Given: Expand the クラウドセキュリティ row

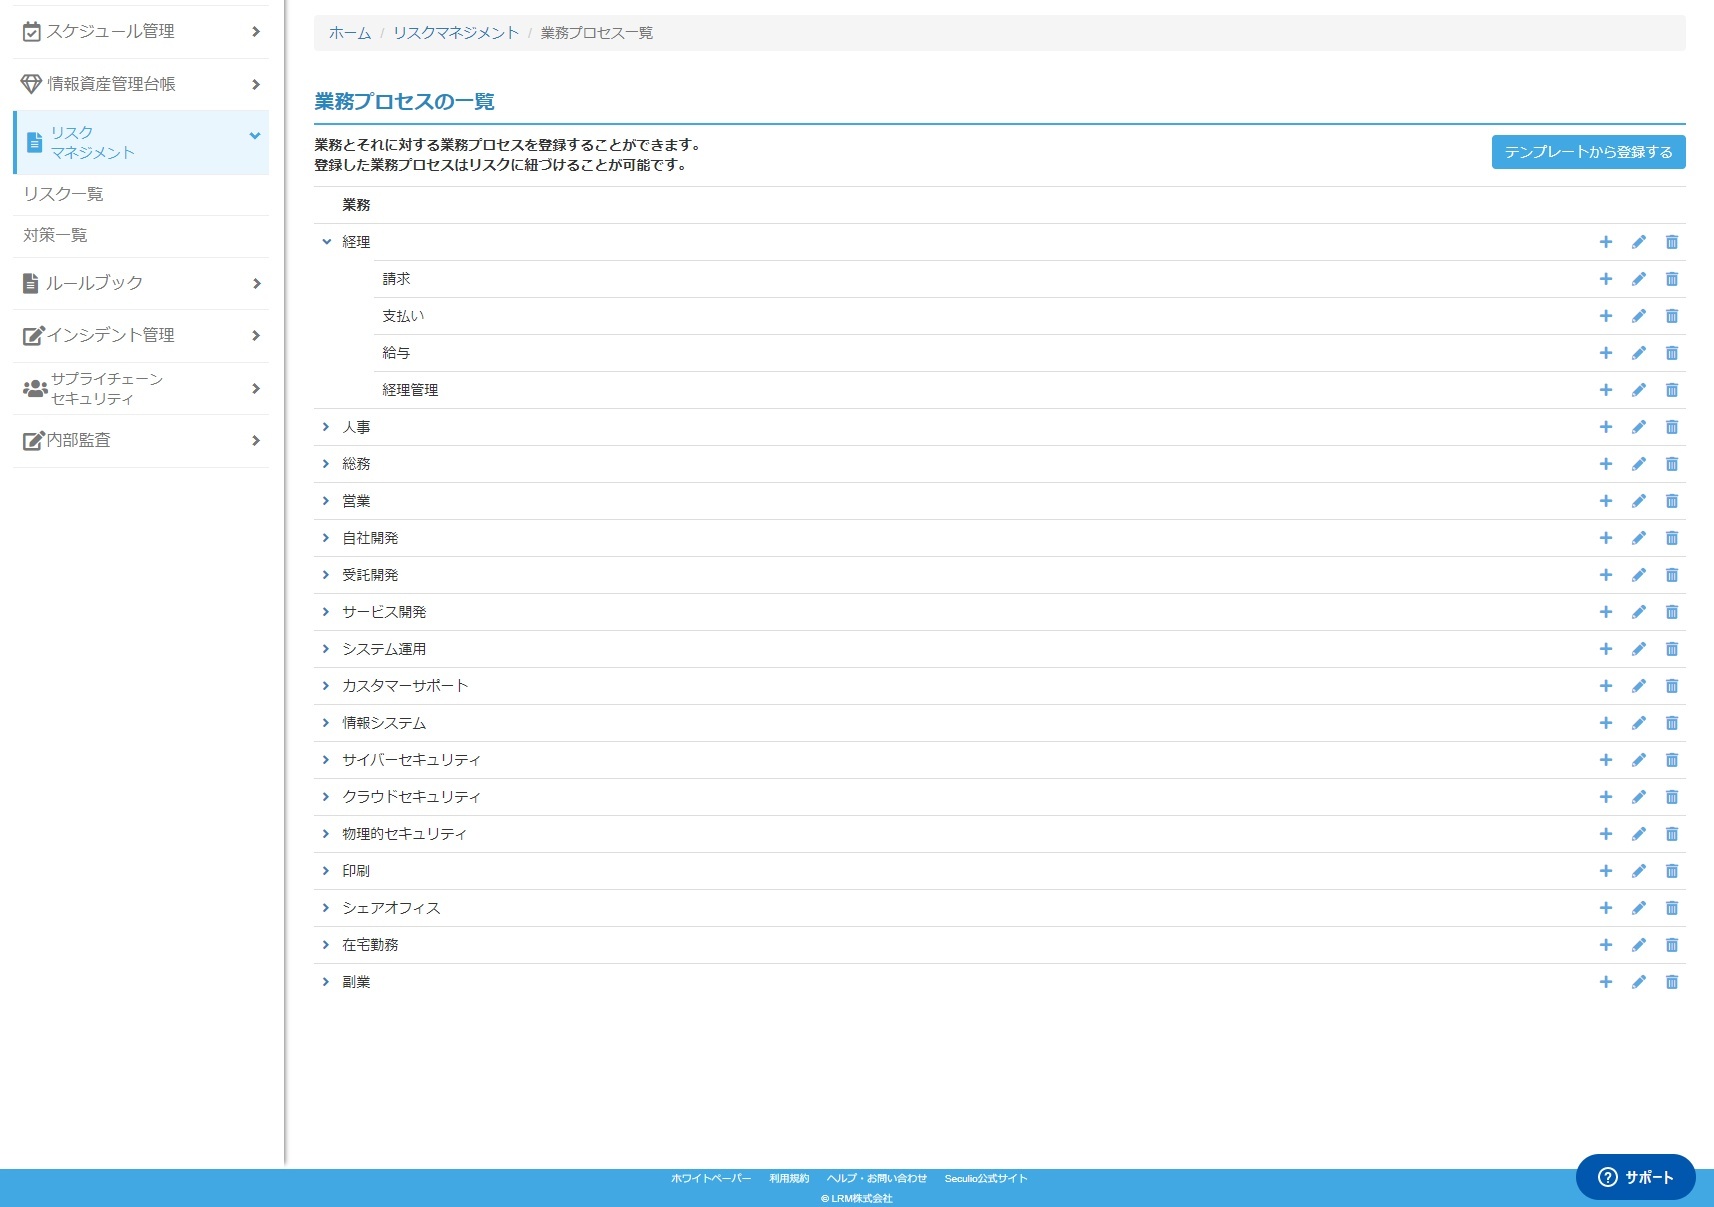Looking at the screenshot, I should [326, 797].
